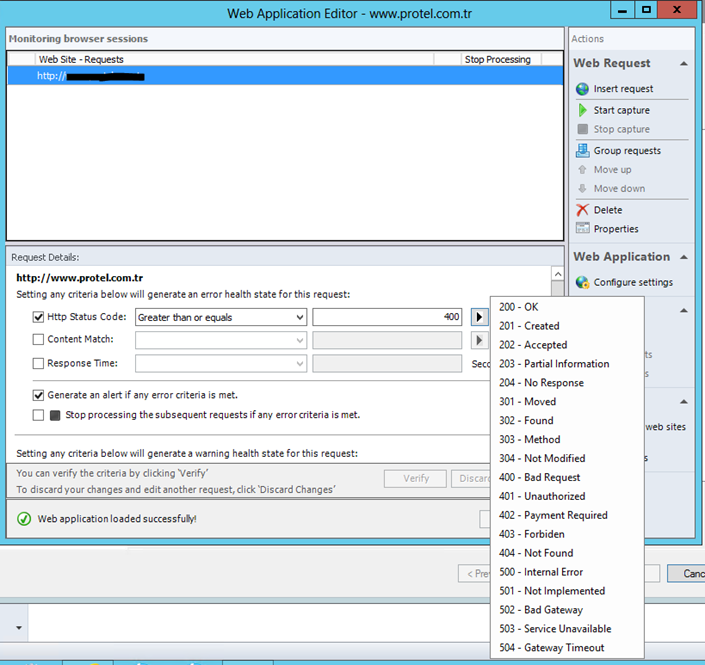Click the Move down arrow icon
This screenshot has width=705, height=665.
[x=583, y=189]
